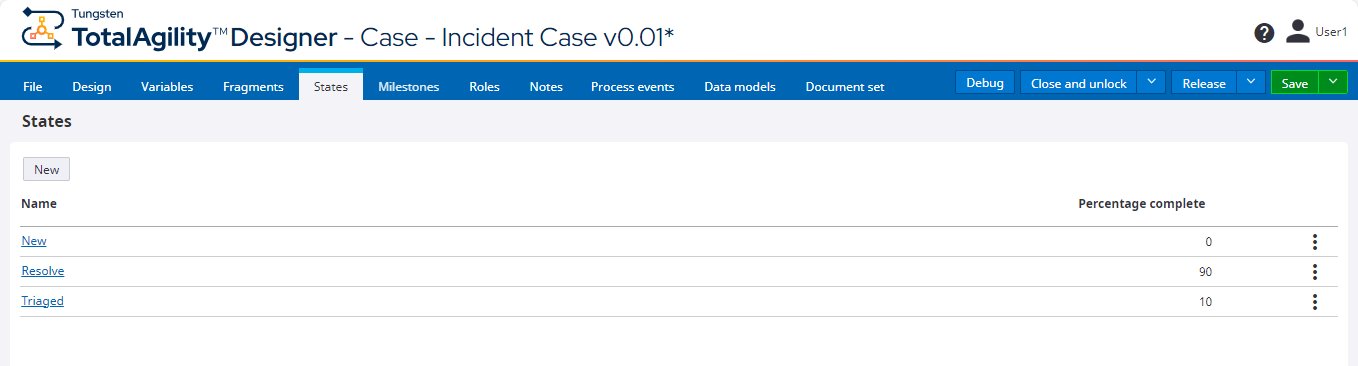1358x366 pixels.
Task: Open the help question mark icon
Action: click(1264, 33)
